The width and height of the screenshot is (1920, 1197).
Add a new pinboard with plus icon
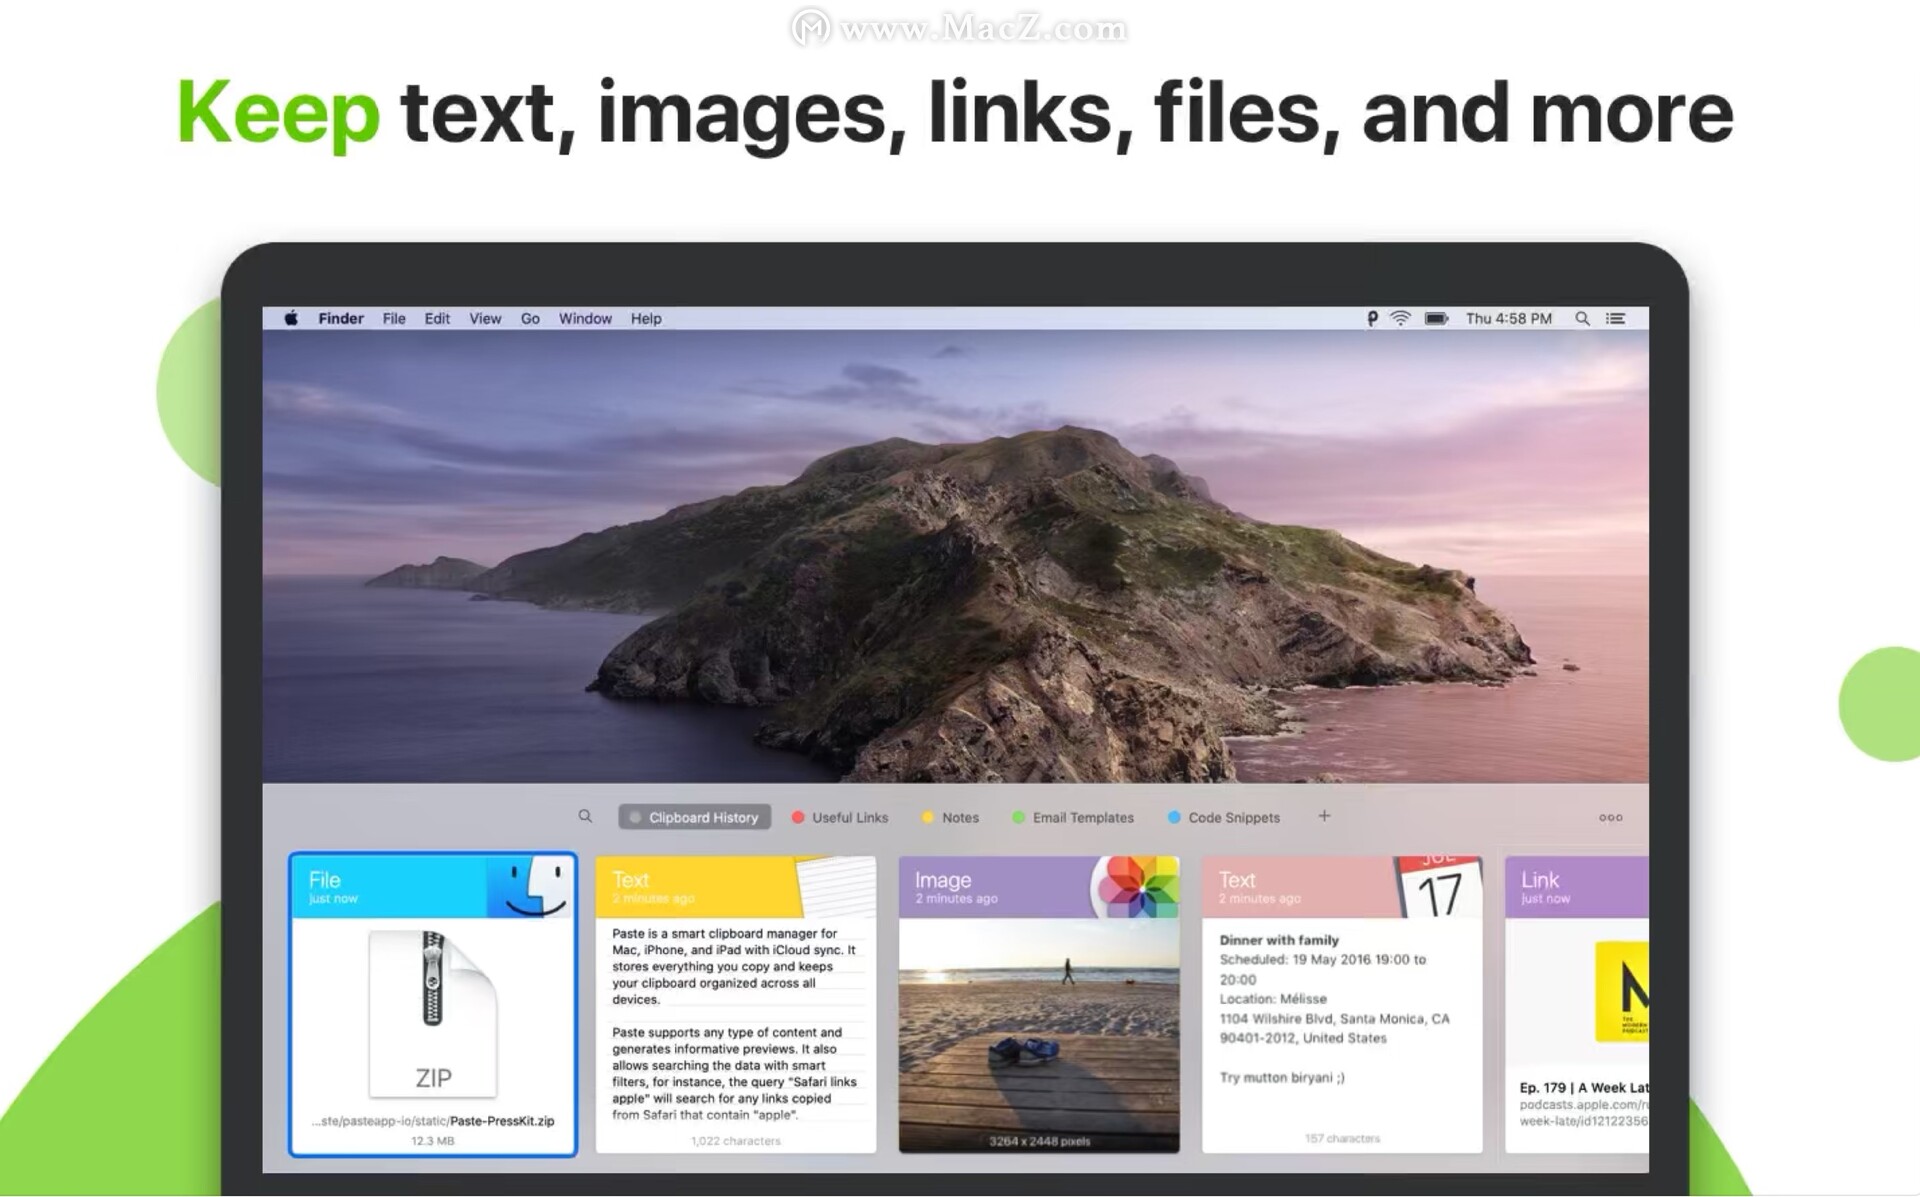point(1324,816)
